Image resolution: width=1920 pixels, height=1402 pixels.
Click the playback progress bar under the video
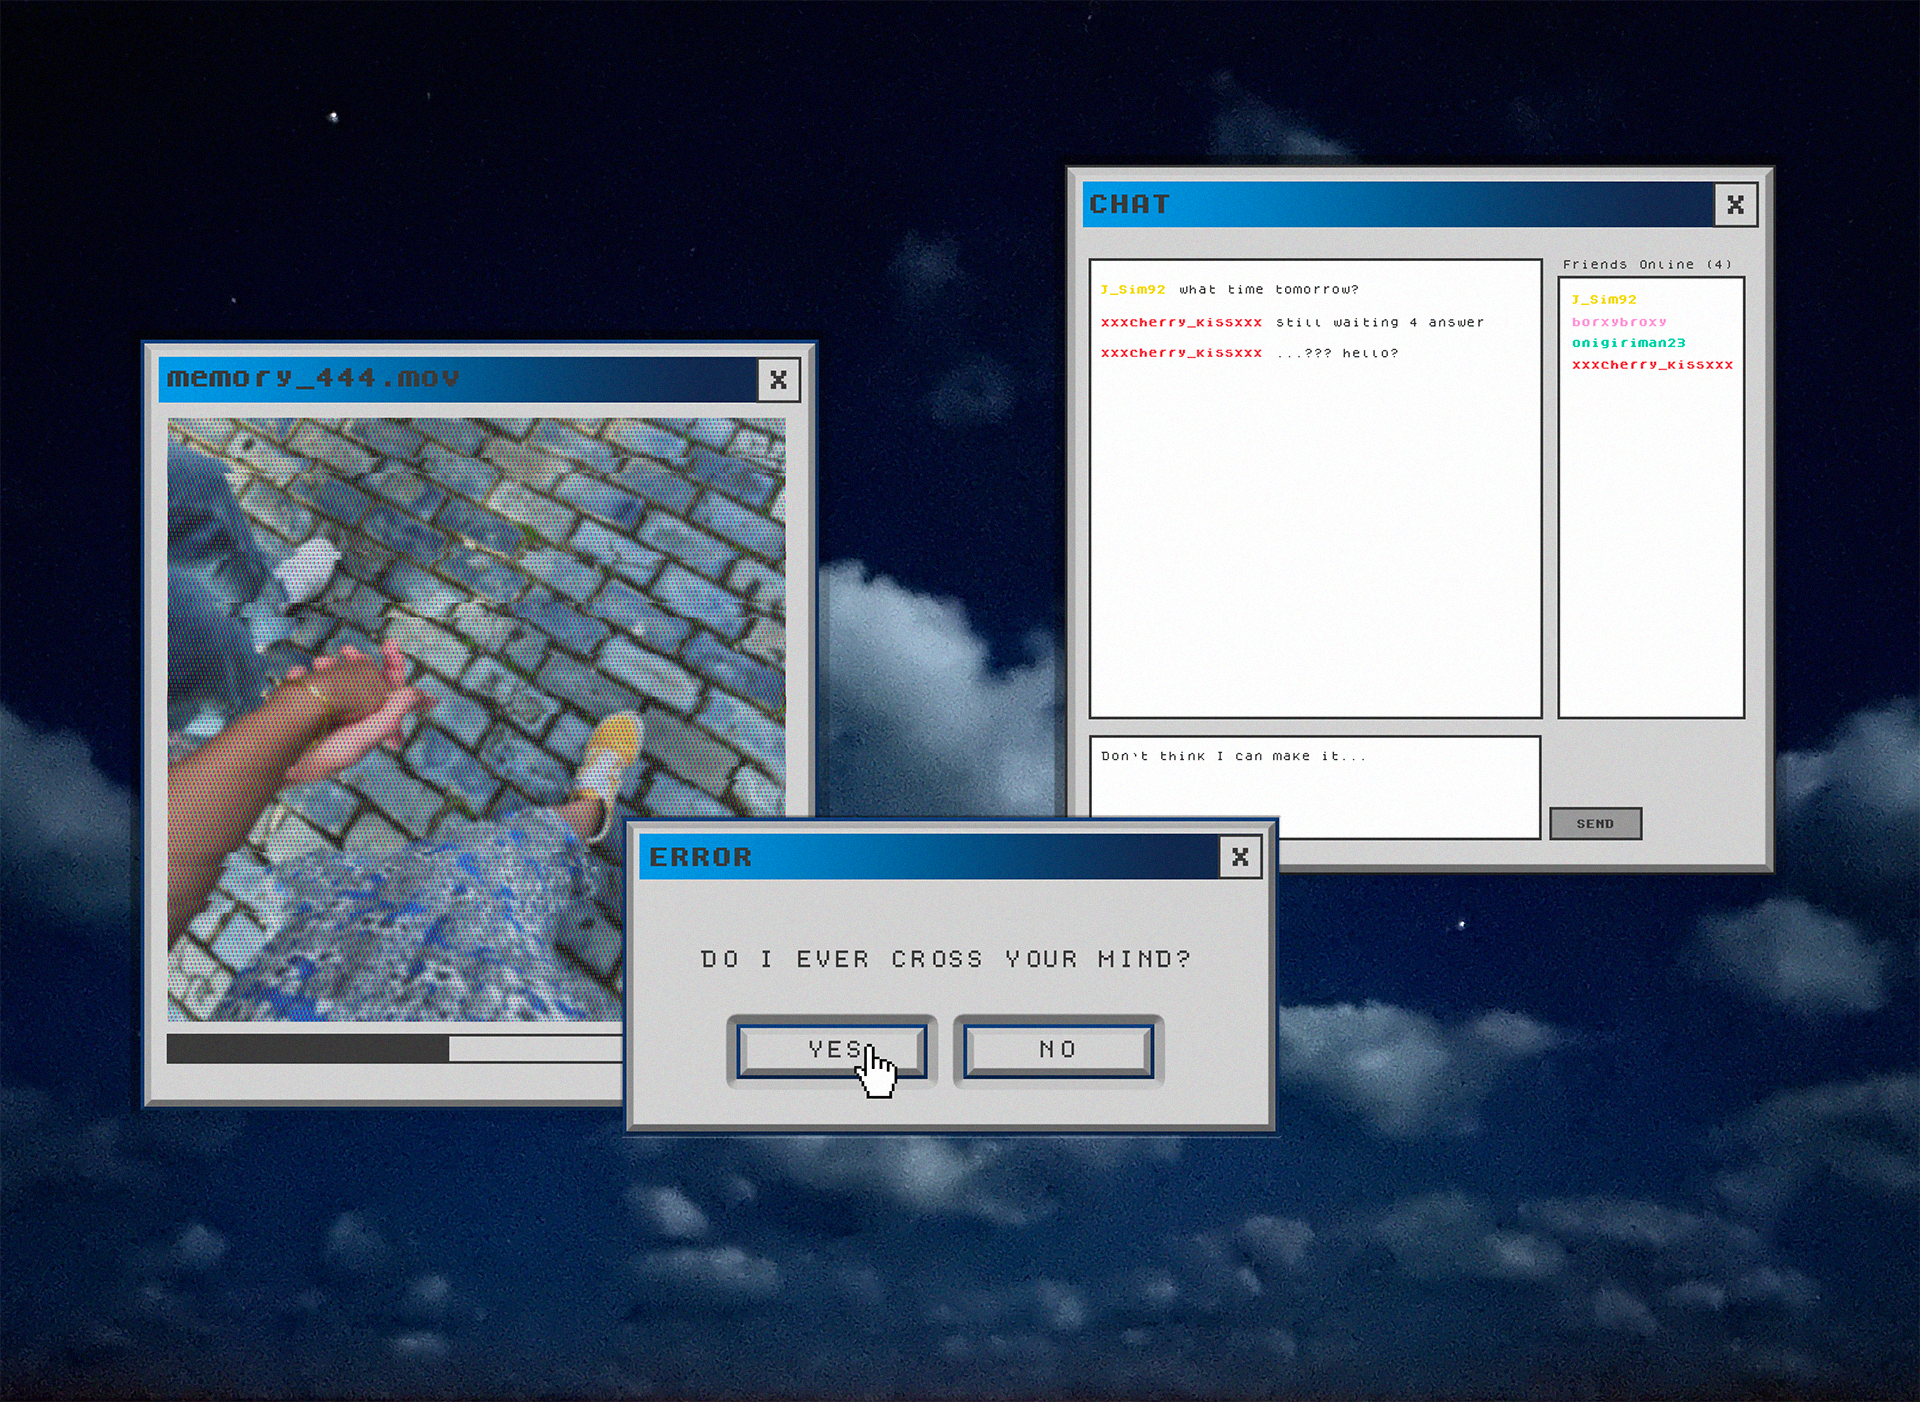(x=400, y=1046)
